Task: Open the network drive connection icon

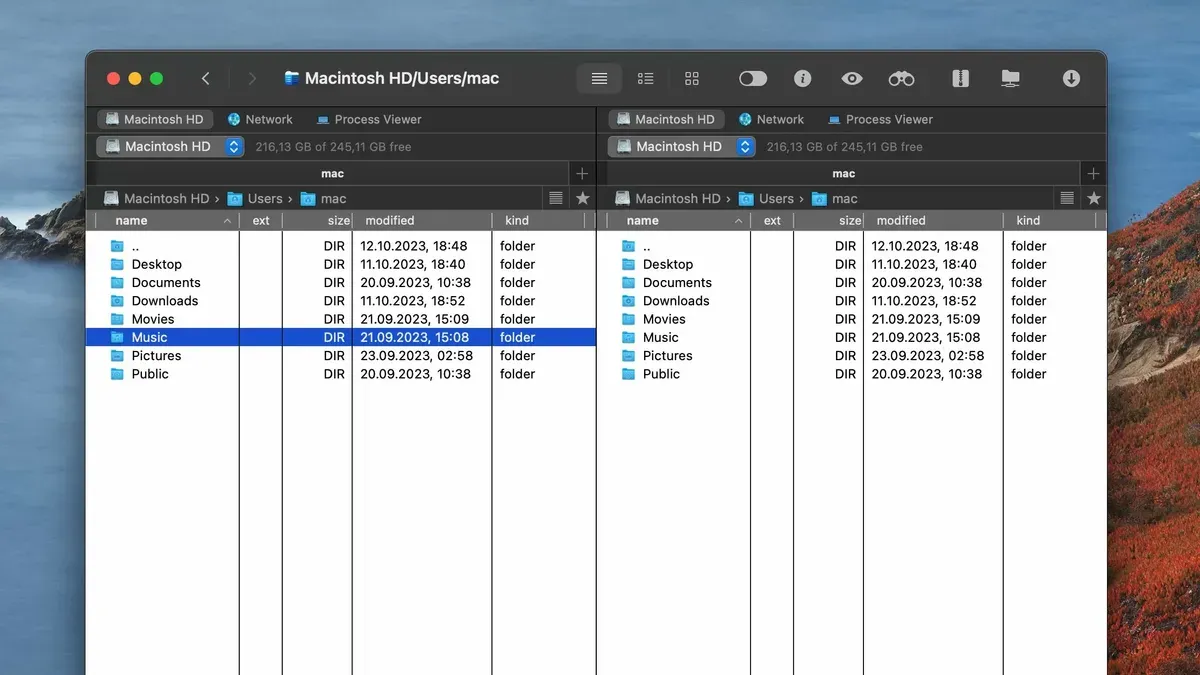Action: [x=1011, y=78]
